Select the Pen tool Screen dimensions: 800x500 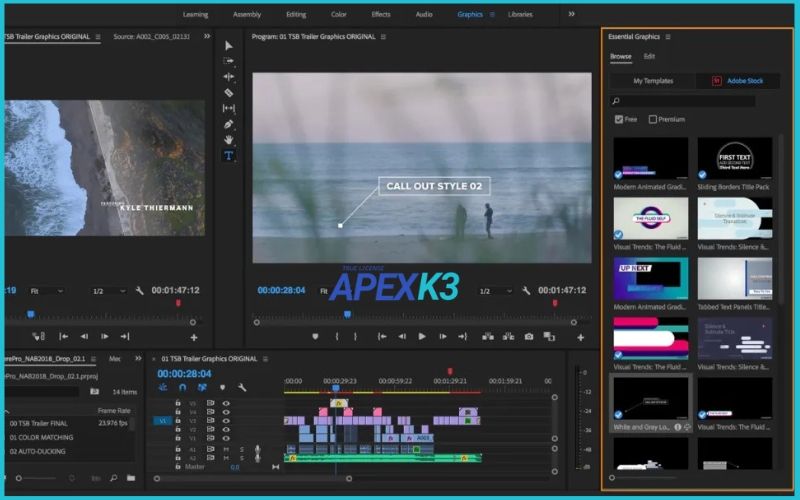pyautogui.click(x=229, y=124)
